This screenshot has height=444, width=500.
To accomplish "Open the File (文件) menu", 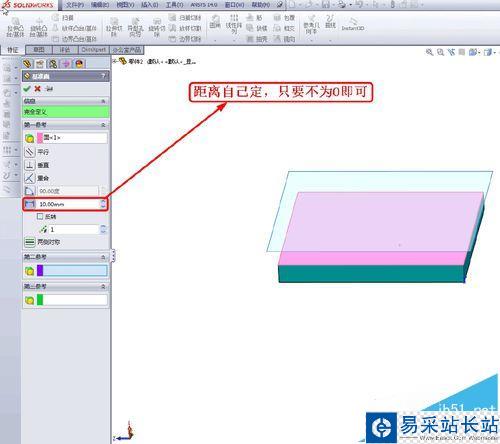I will (74, 5).
